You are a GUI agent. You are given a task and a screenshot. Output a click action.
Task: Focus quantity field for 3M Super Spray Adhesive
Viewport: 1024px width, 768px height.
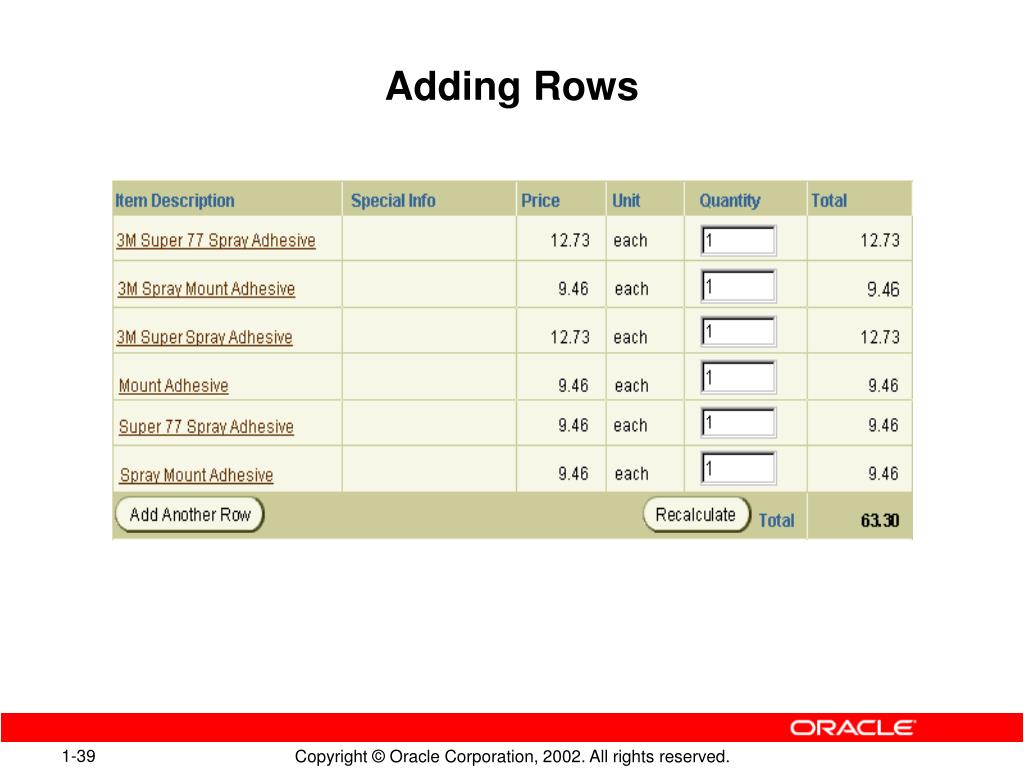point(738,332)
